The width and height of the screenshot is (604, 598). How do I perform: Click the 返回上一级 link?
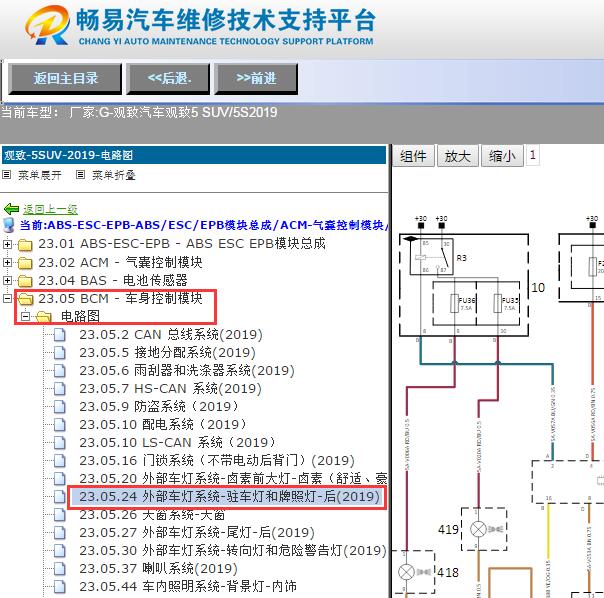pyautogui.click(x=50, y=209)
